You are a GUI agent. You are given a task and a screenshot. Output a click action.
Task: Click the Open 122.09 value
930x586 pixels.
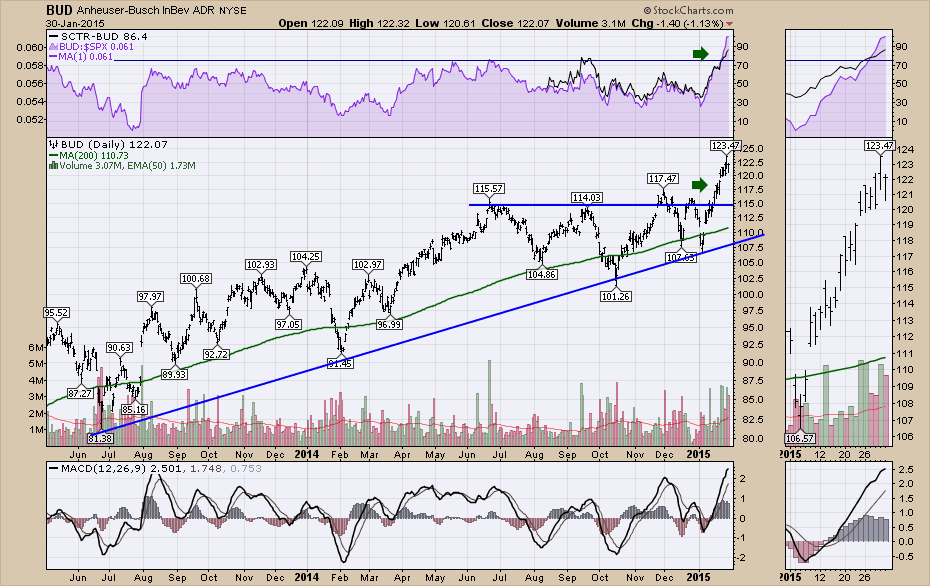311,24
